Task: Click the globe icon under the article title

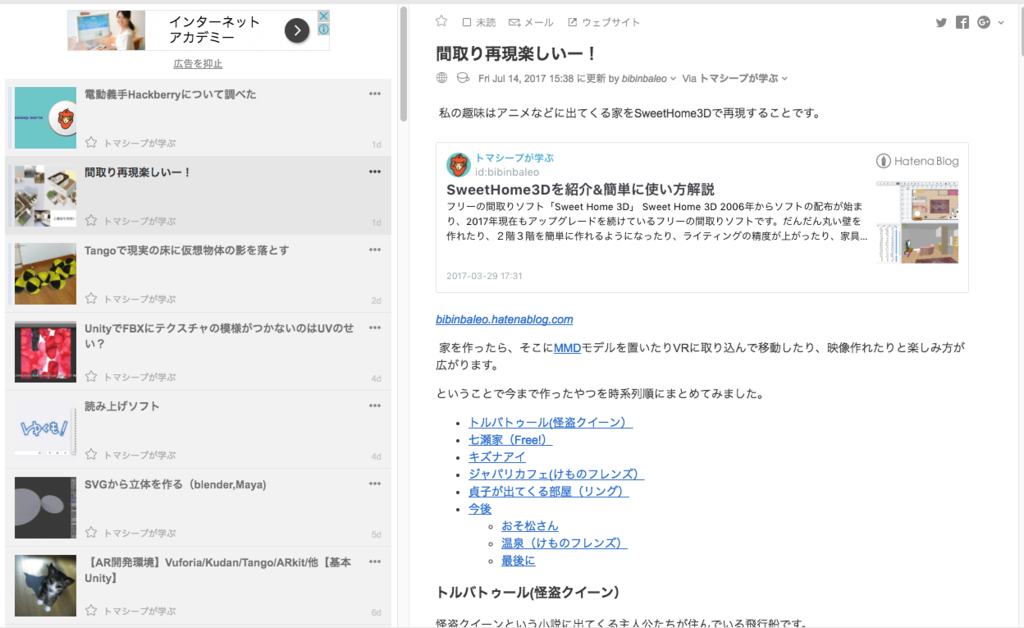Action: tap(442, 78)
